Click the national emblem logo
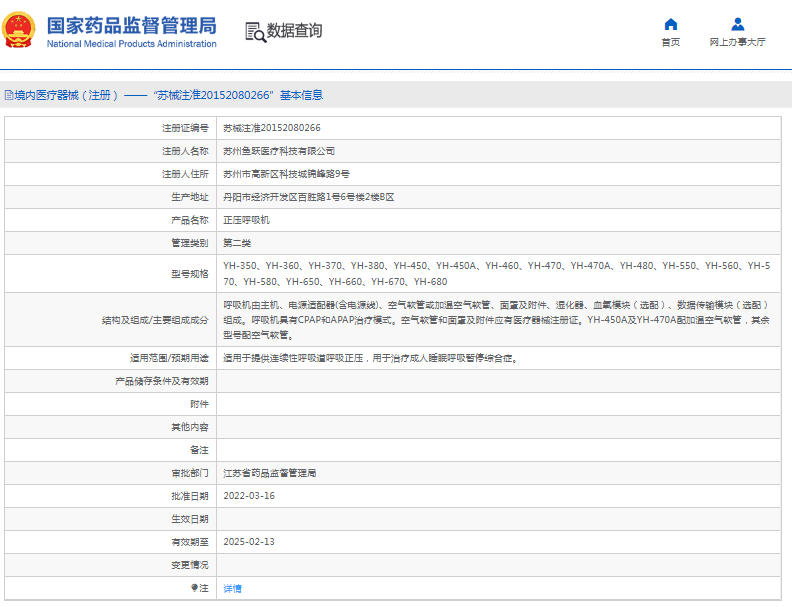 [x=19, y=30]
